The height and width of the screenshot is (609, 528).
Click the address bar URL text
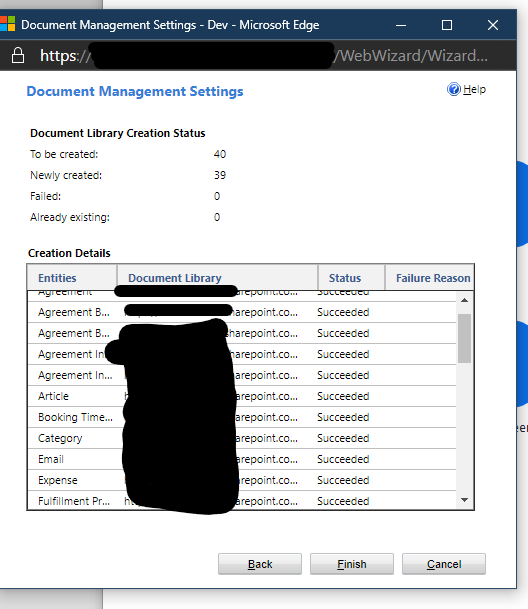point(264,56)
